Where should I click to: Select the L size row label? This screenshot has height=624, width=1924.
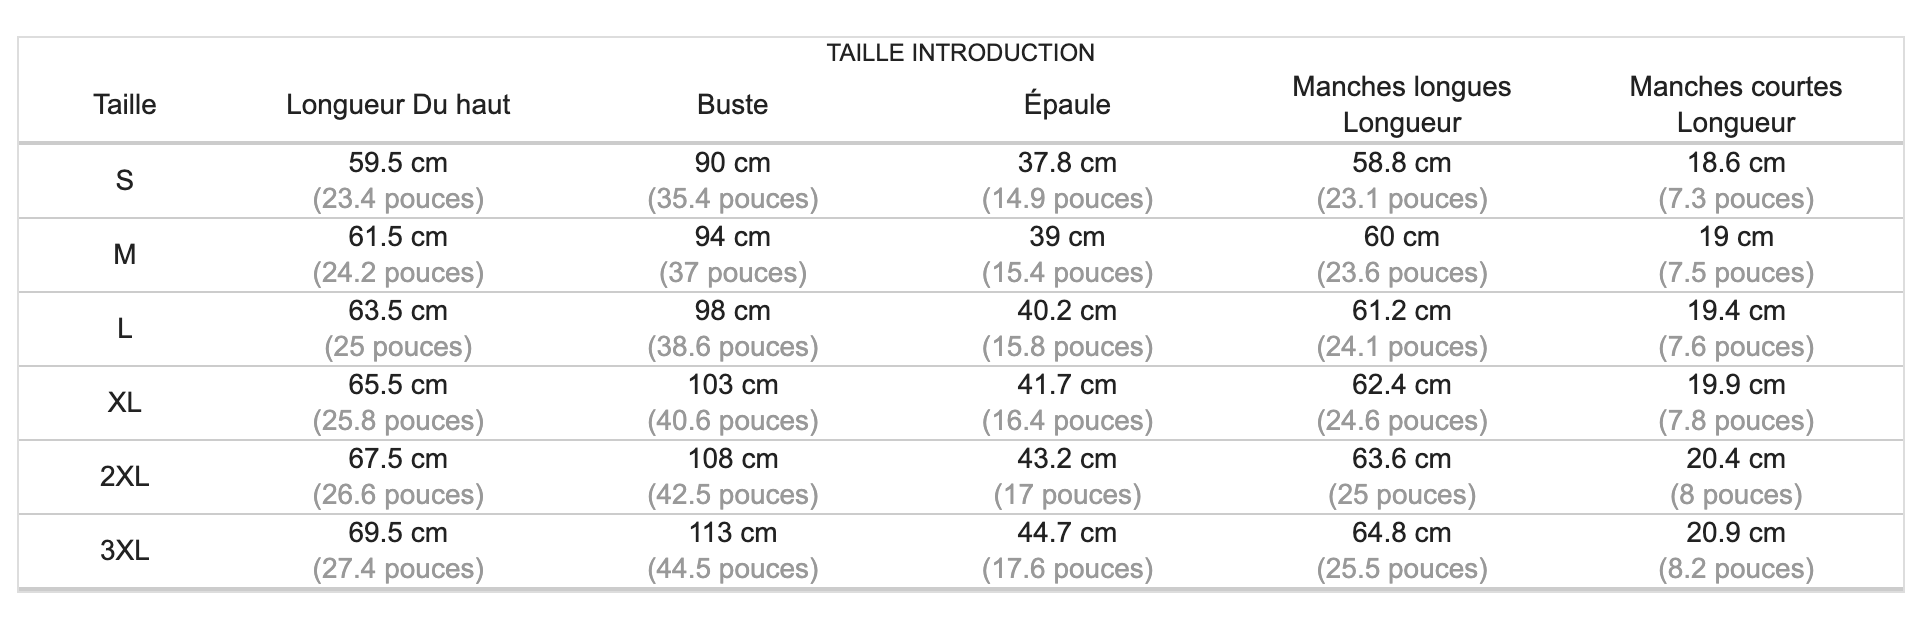(125, 329)
